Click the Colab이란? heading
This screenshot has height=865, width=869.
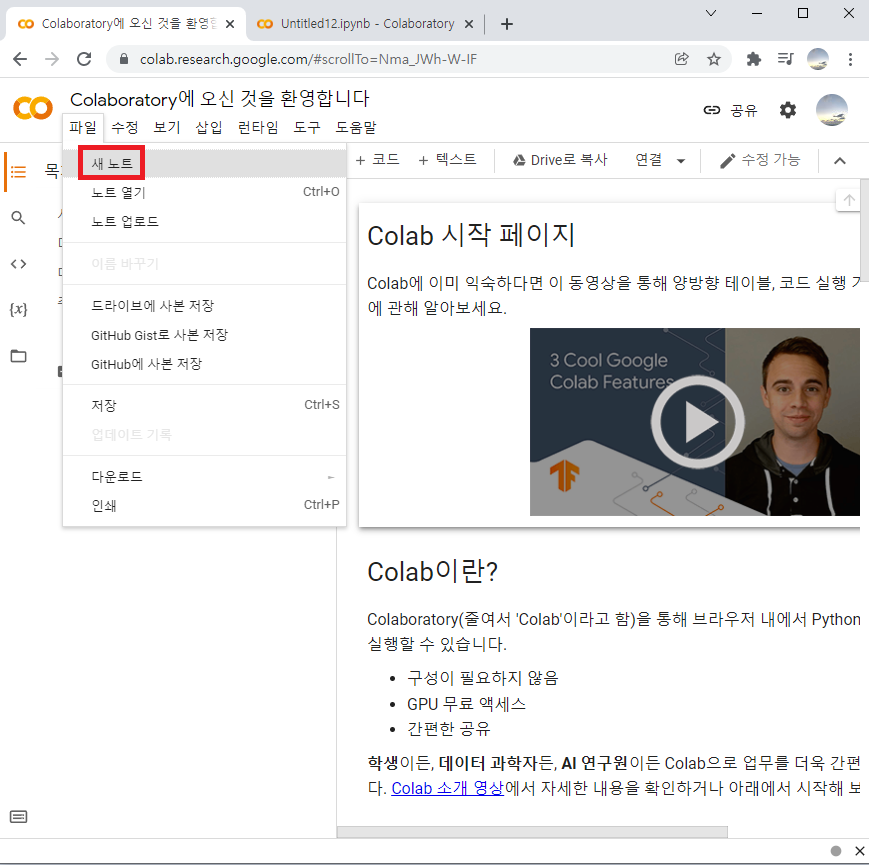(432, 571)
